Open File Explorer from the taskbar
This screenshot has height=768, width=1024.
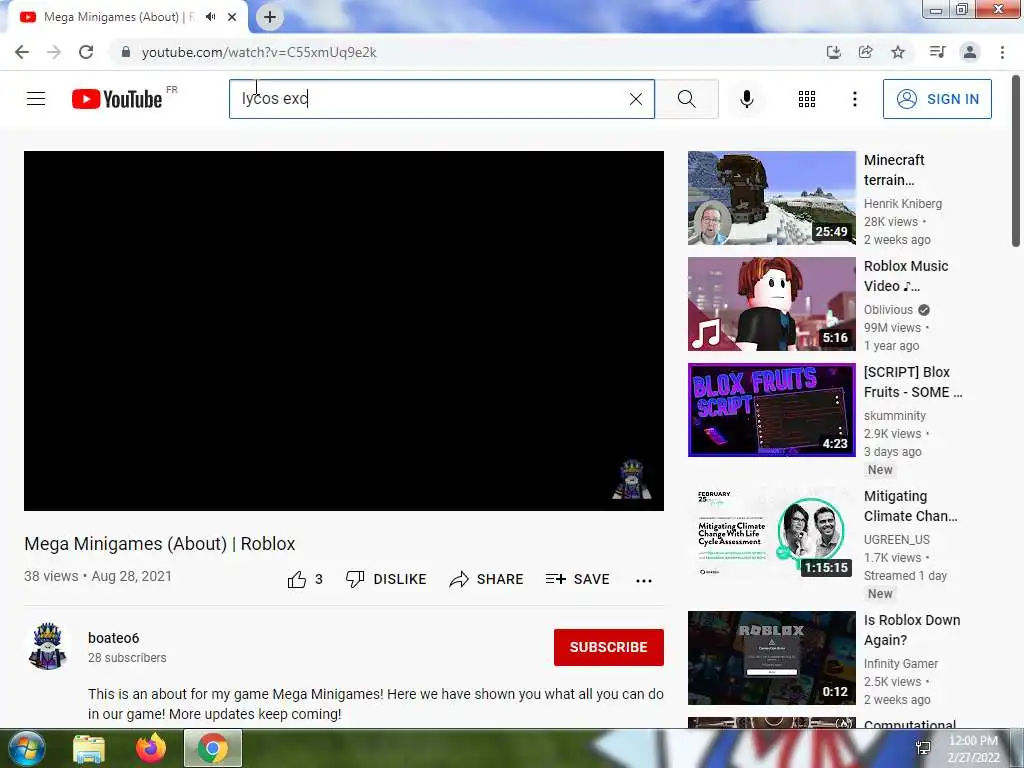(x=89, y=748)
